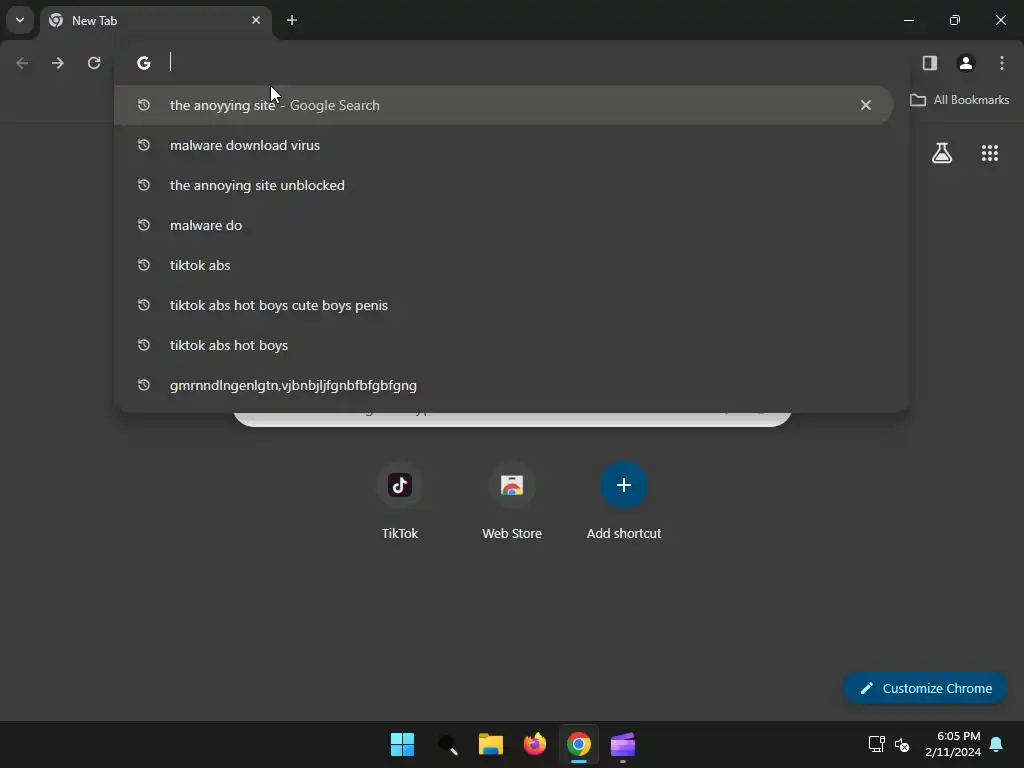The image size is (1024, 768).
Task: Click history icon beside 'malware download virus'
Action: pyautogui.click(x=144, y=145)
